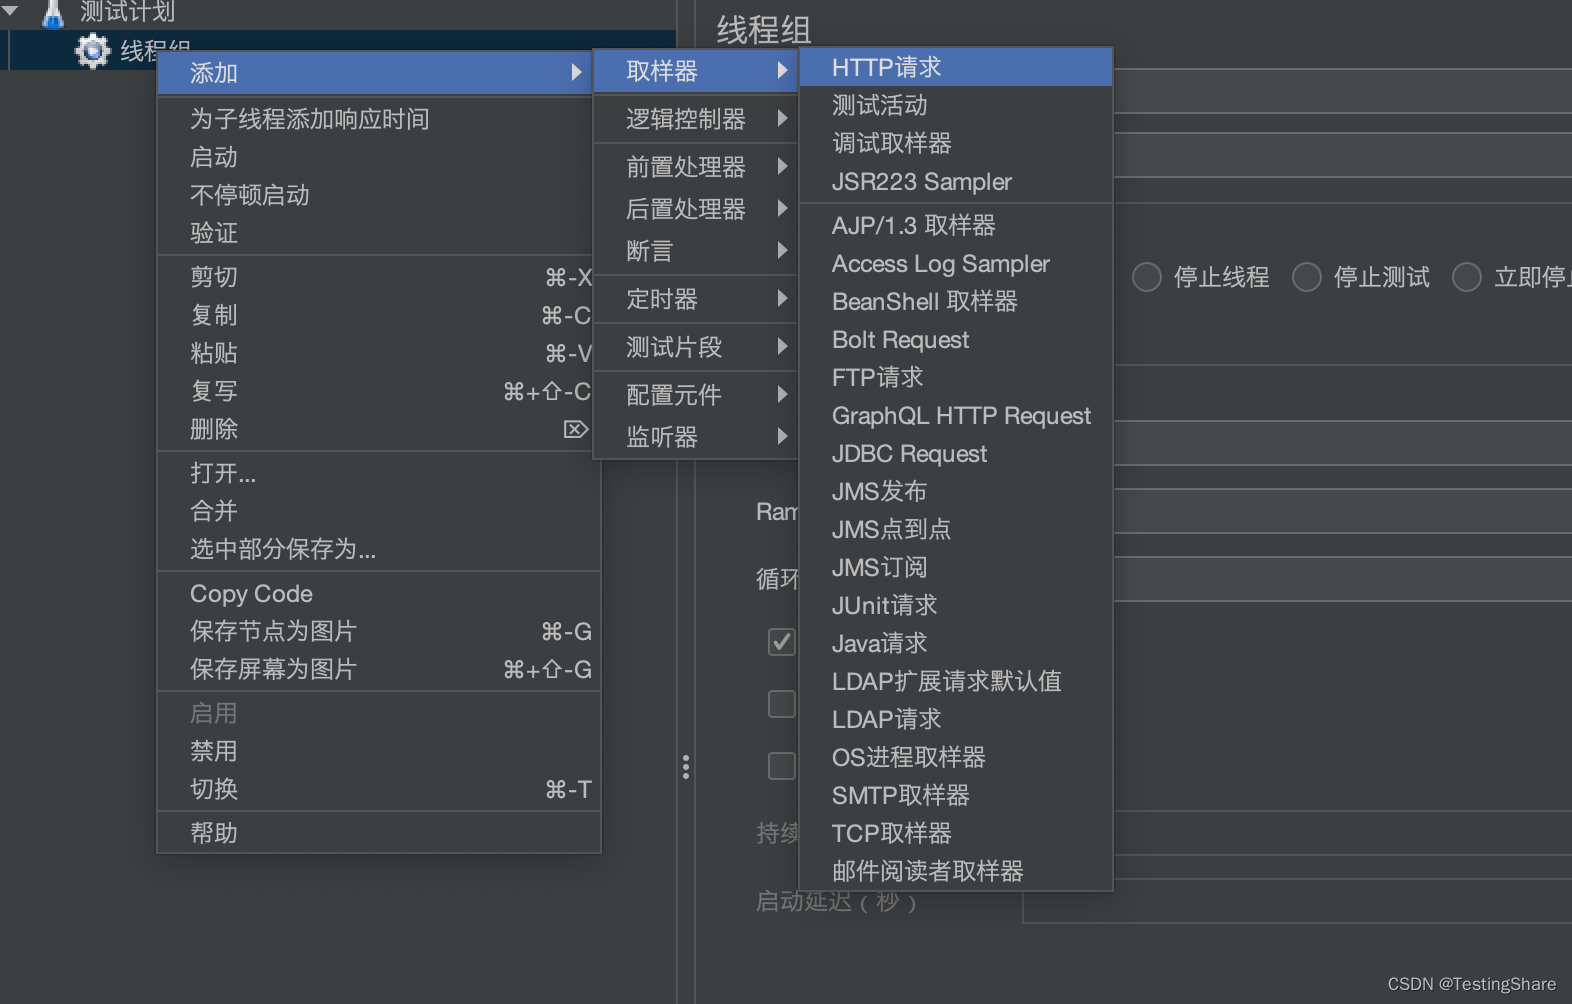Screen dimensions: 1572x1004
Task: Click 保存节点为图片 entry
Action: [379, 631]
